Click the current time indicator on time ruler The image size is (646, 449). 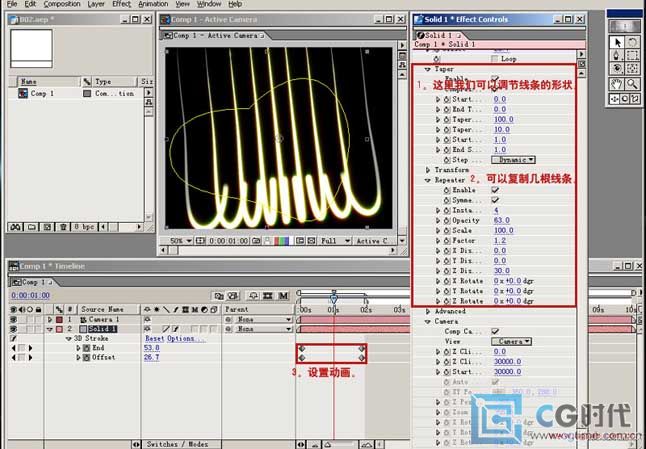[334, 297]
